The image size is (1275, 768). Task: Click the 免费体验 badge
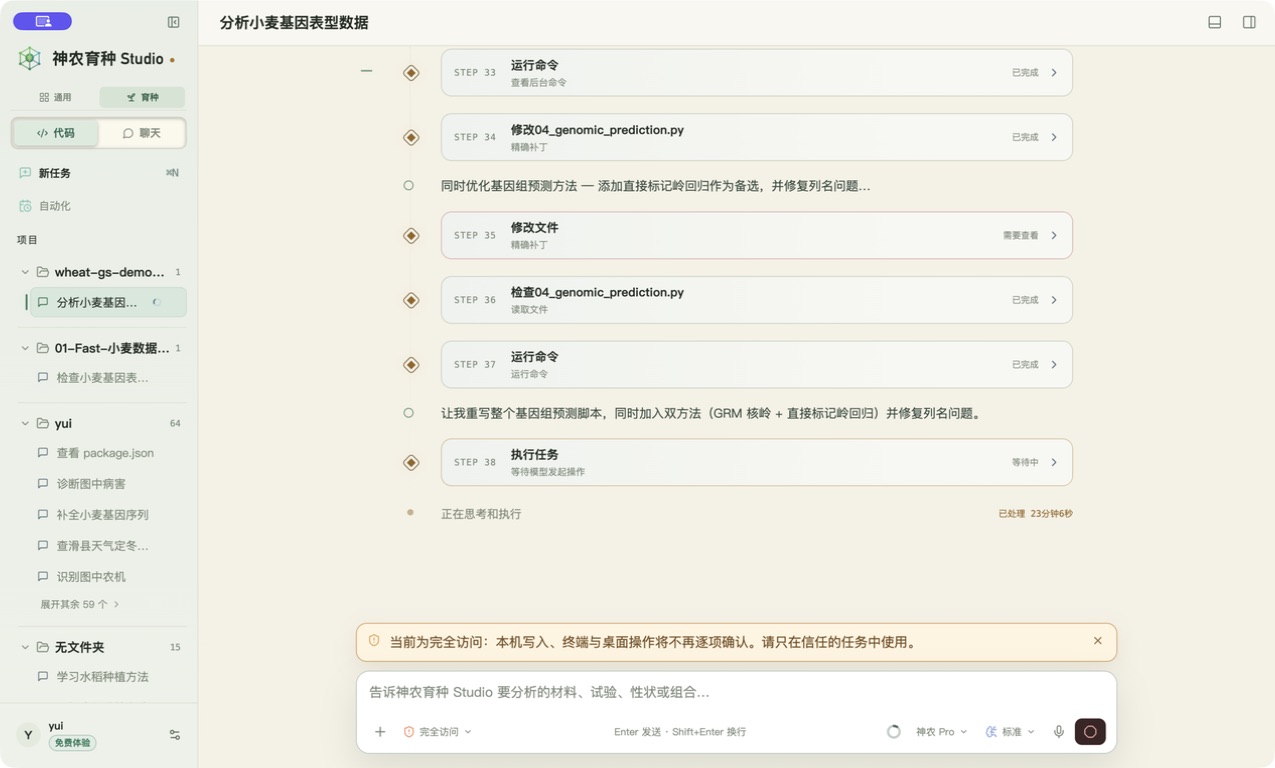click(72, 743)
